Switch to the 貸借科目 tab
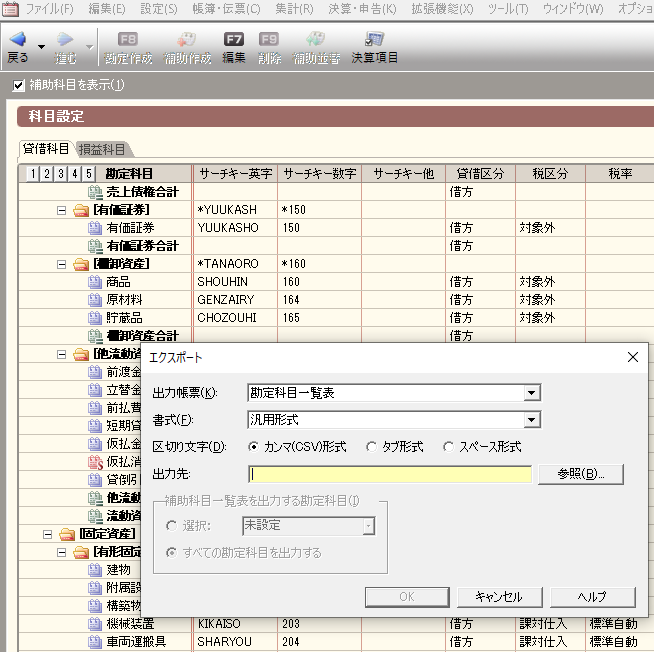The height and width of the screenshot is (652, 654). 46,148
